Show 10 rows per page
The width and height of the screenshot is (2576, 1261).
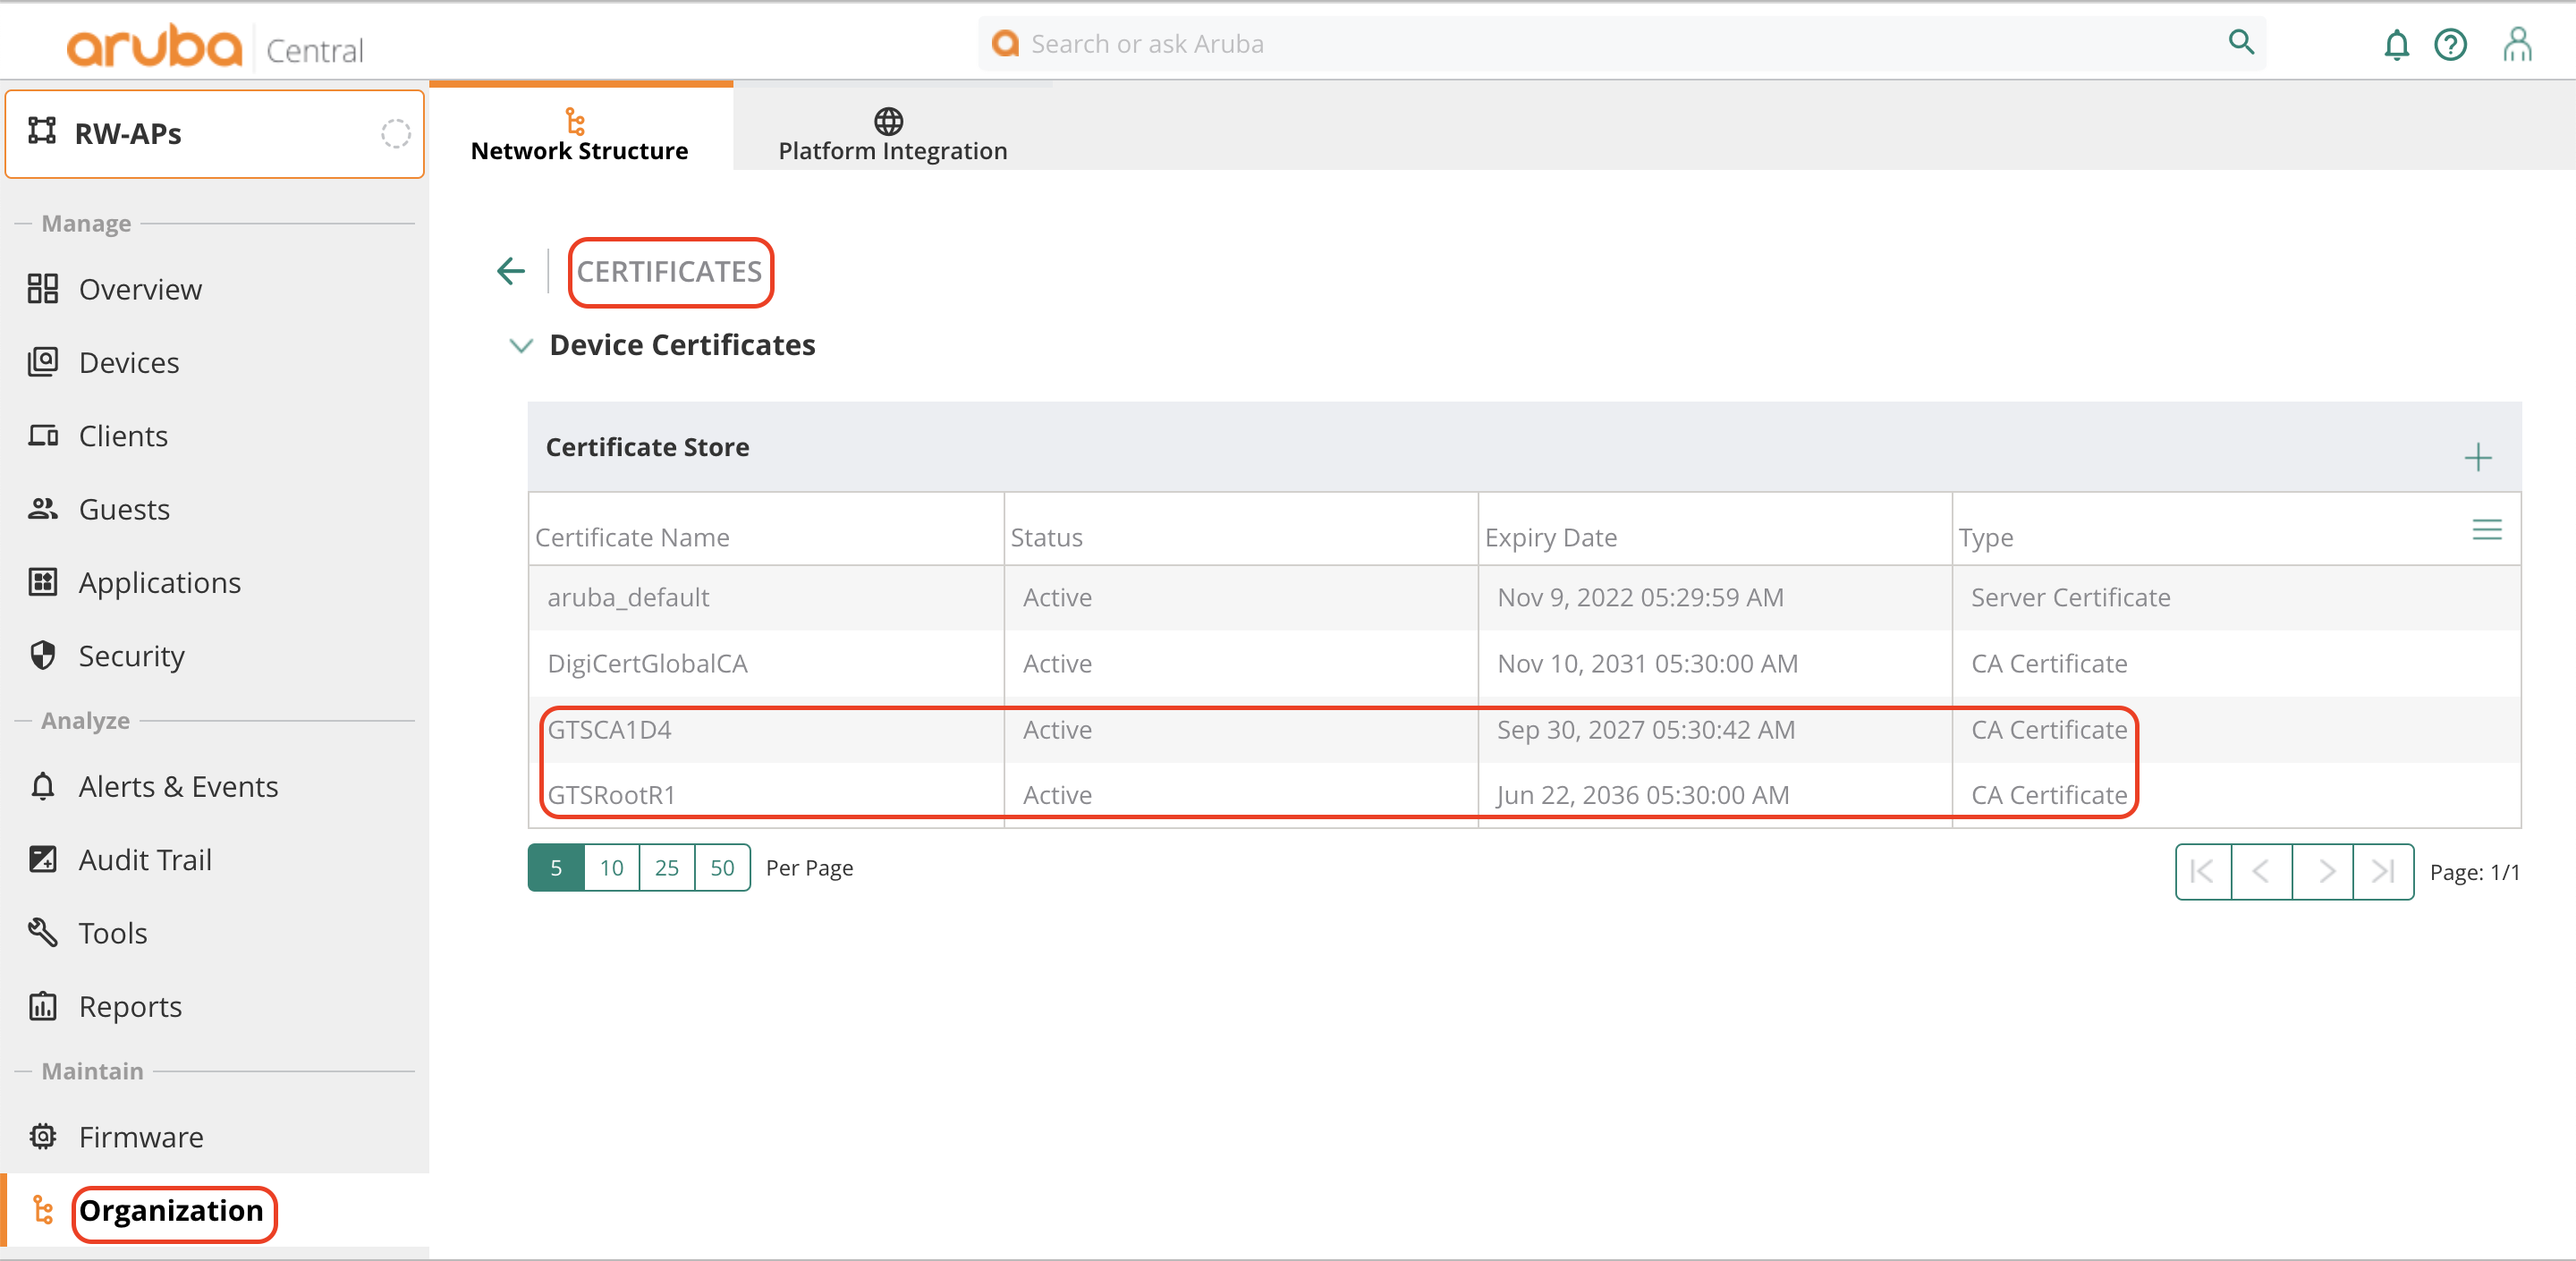pyautogui.click(x=612, y=867)
